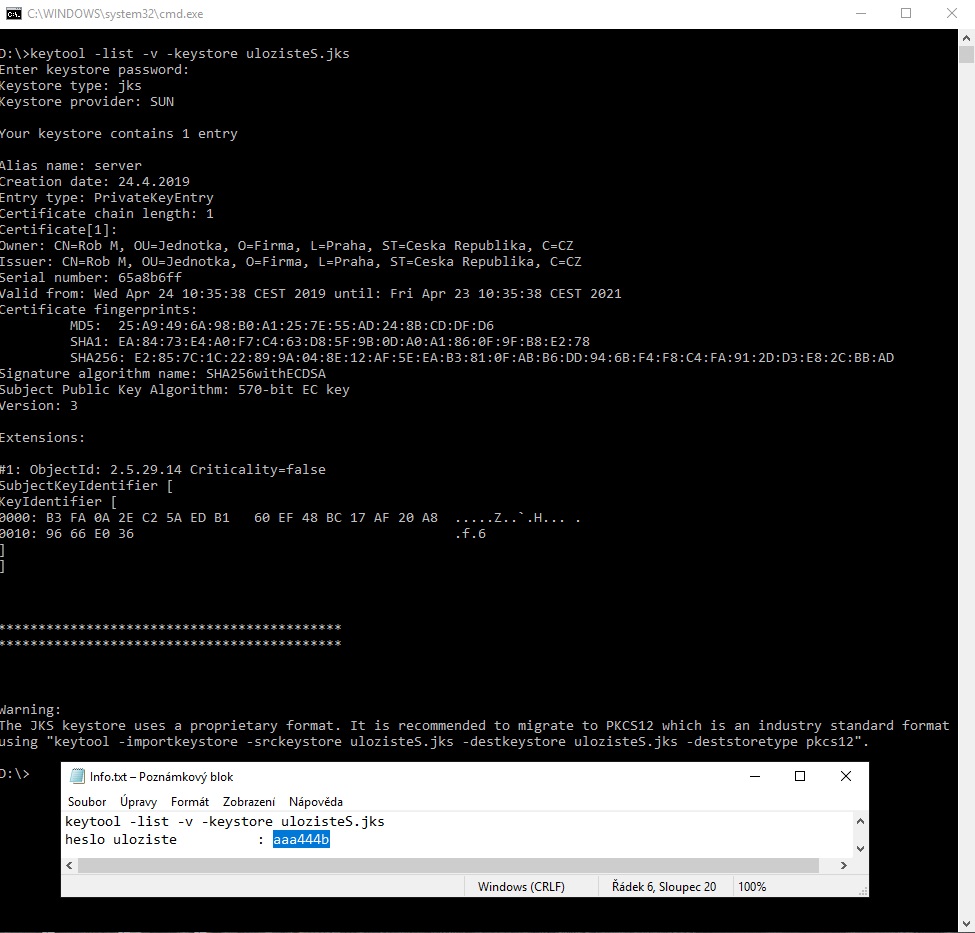Screen dimensions: 975x933
Task: Click the Notepad horizontal scrollbar thumb
Action: pyautogui.click(x=448, y=865)
